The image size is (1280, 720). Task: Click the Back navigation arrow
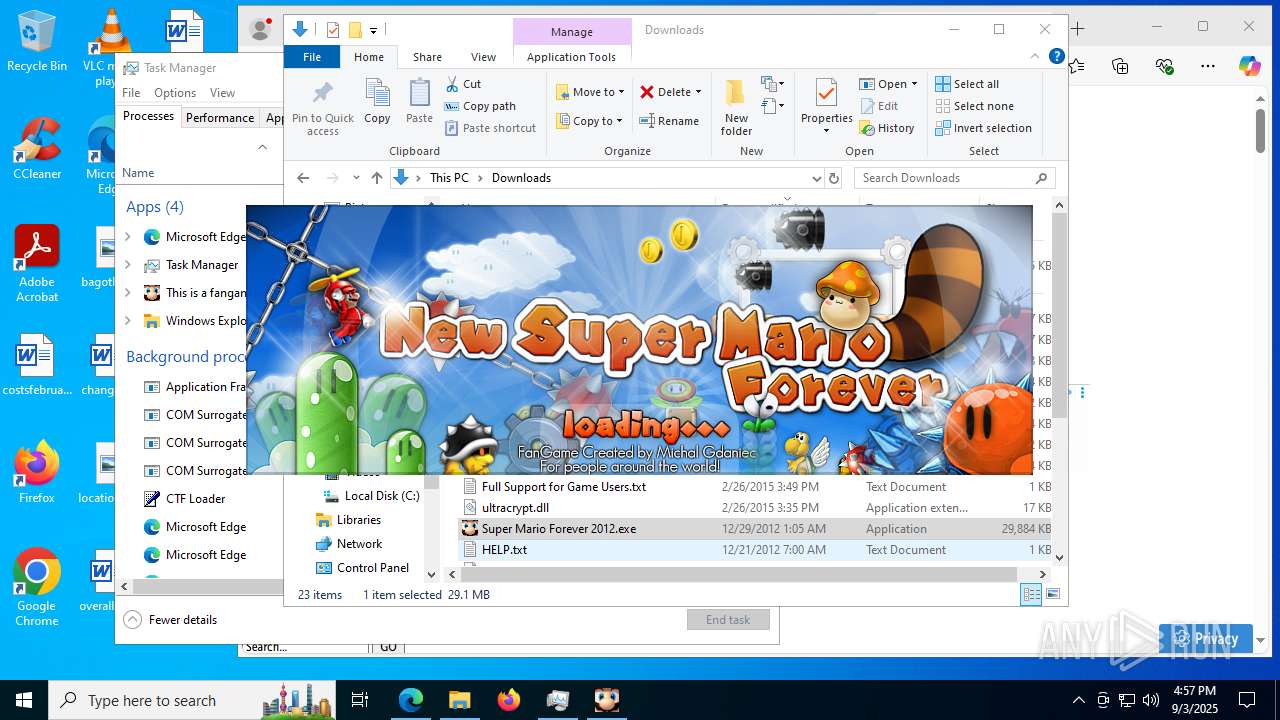pos(303,178)
